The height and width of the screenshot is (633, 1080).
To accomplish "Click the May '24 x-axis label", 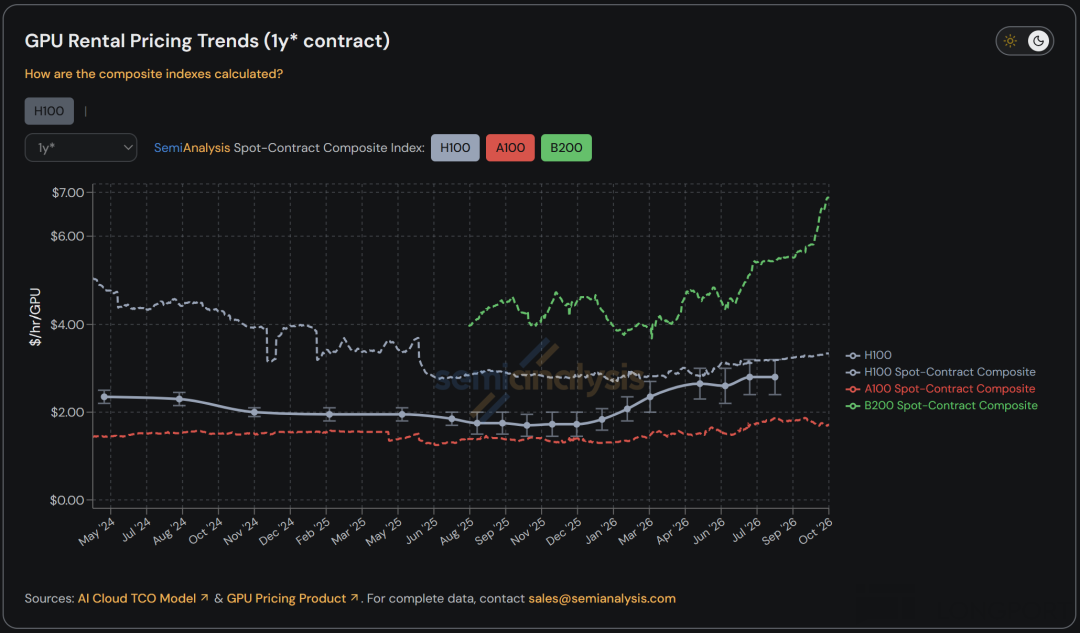I will click(x=97, y=532).
